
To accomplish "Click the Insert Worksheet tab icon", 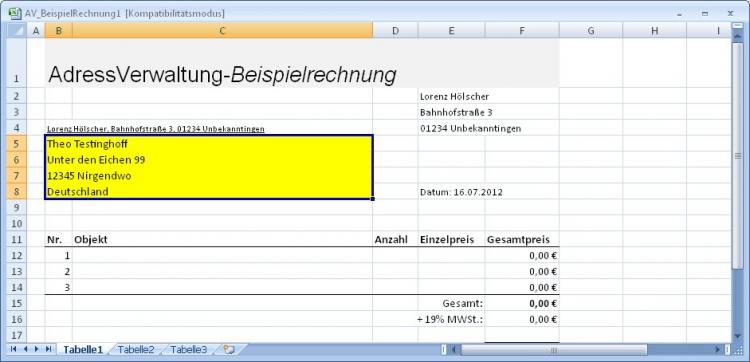I will [x=230, y=350].
